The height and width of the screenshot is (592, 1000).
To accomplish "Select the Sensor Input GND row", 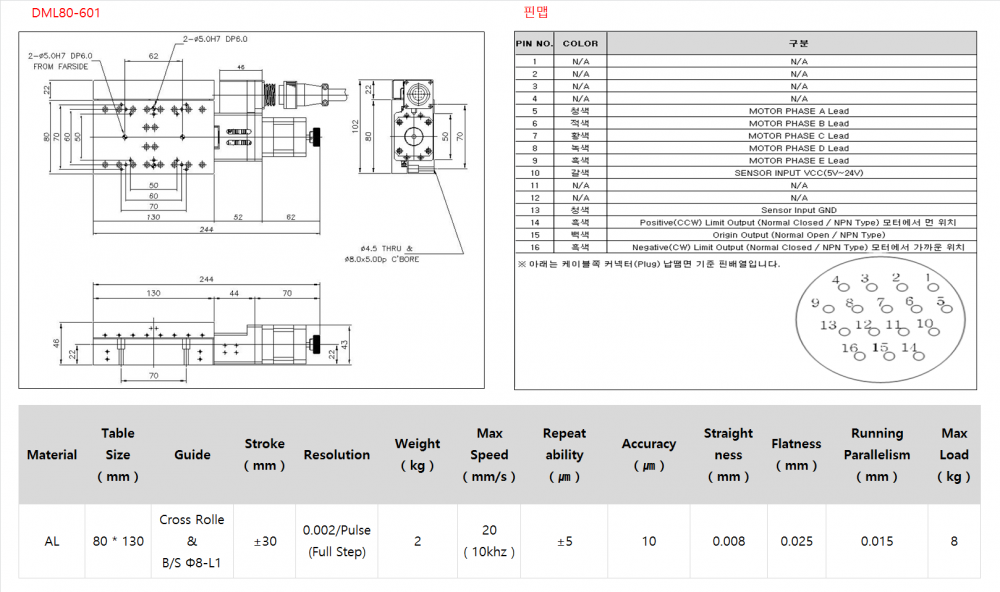I will pos(798,210).
